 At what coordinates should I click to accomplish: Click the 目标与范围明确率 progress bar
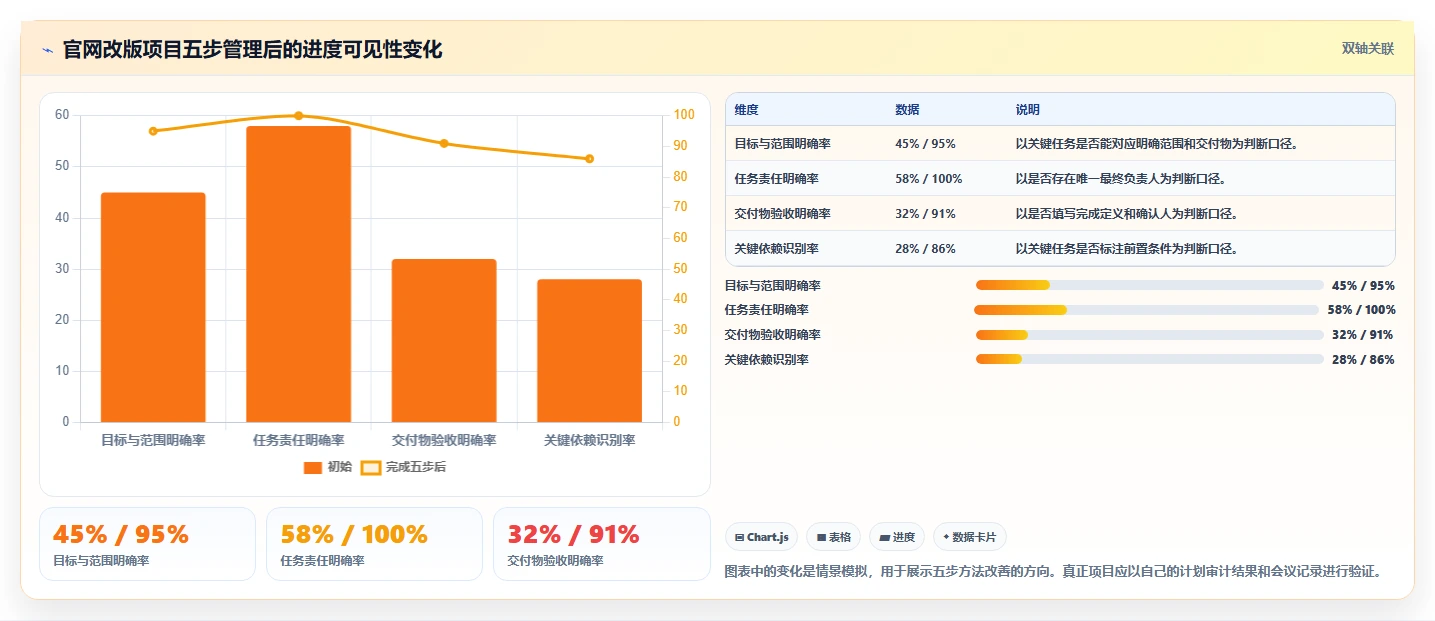(x=1150, y=285)
